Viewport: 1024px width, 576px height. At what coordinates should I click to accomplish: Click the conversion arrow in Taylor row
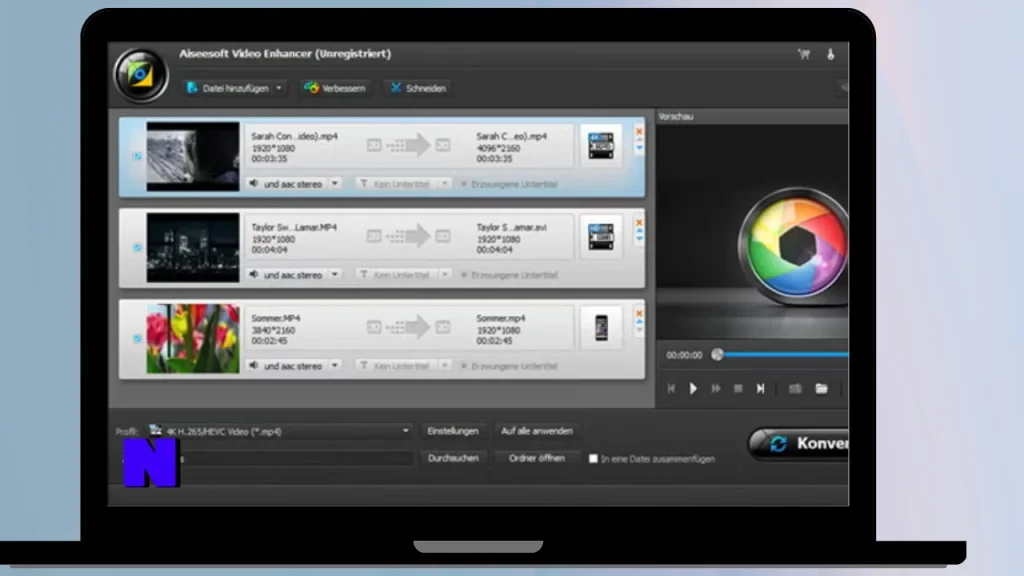[x=408, y=236]
